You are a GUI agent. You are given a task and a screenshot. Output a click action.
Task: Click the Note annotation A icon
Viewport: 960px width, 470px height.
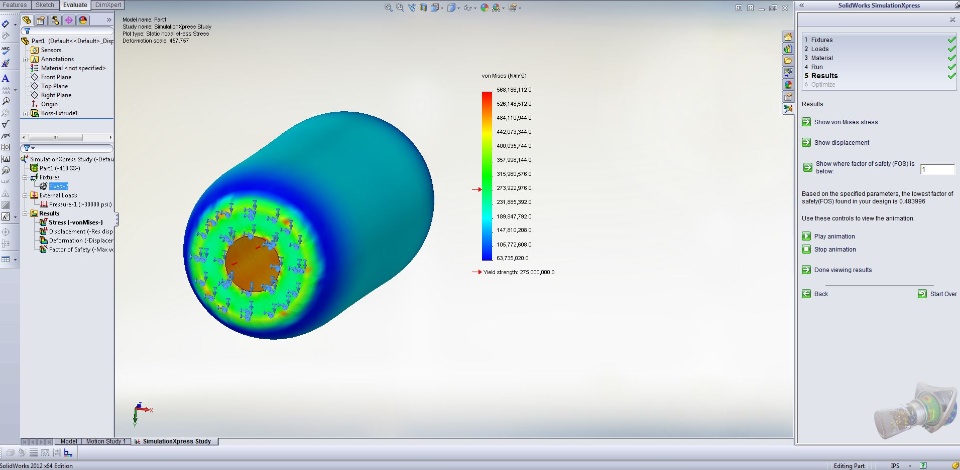pos(6,78)
